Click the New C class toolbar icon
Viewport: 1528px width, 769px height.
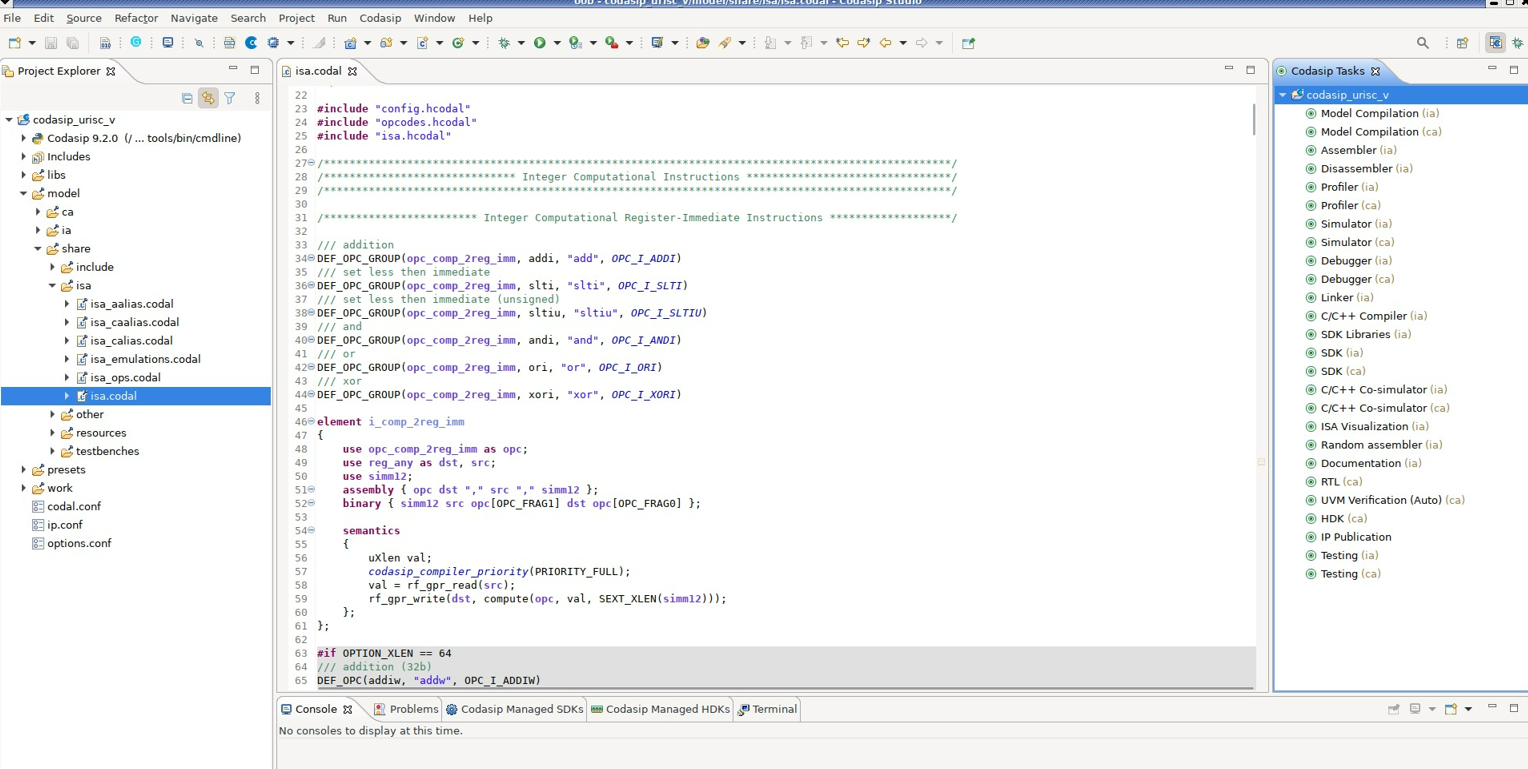coord(458,43)
